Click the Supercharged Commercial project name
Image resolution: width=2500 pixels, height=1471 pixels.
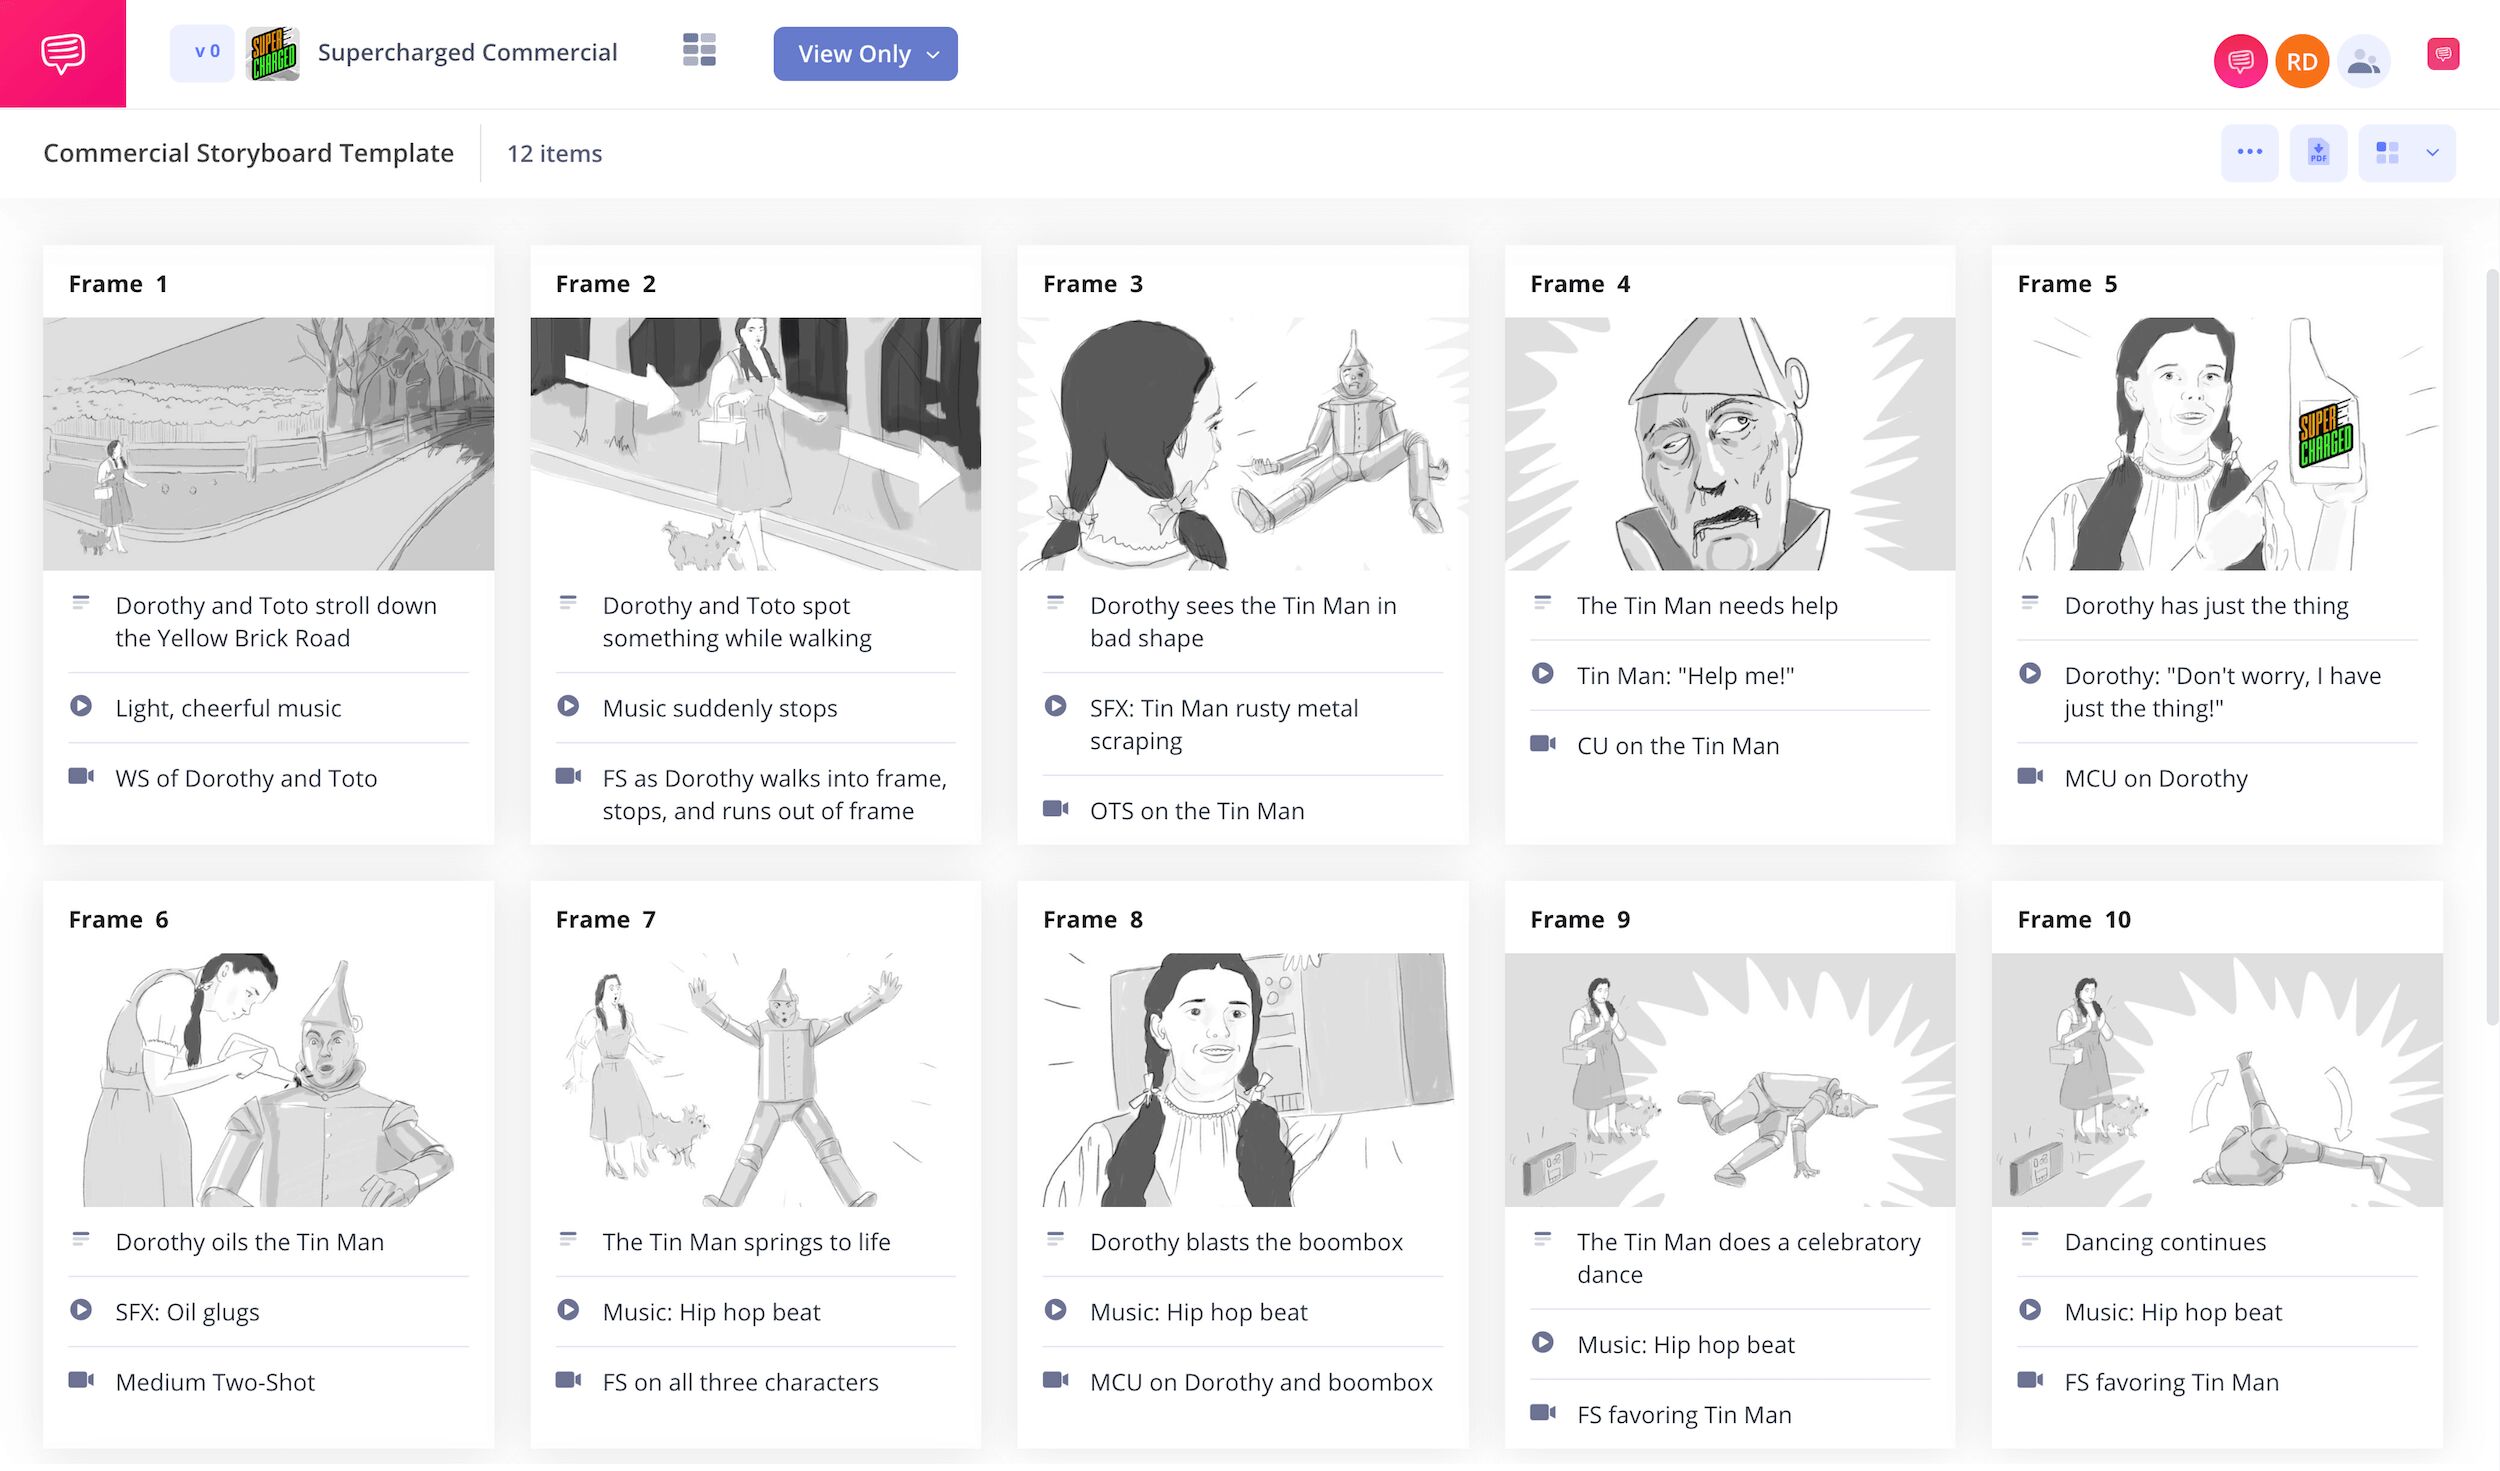point(467,52)
